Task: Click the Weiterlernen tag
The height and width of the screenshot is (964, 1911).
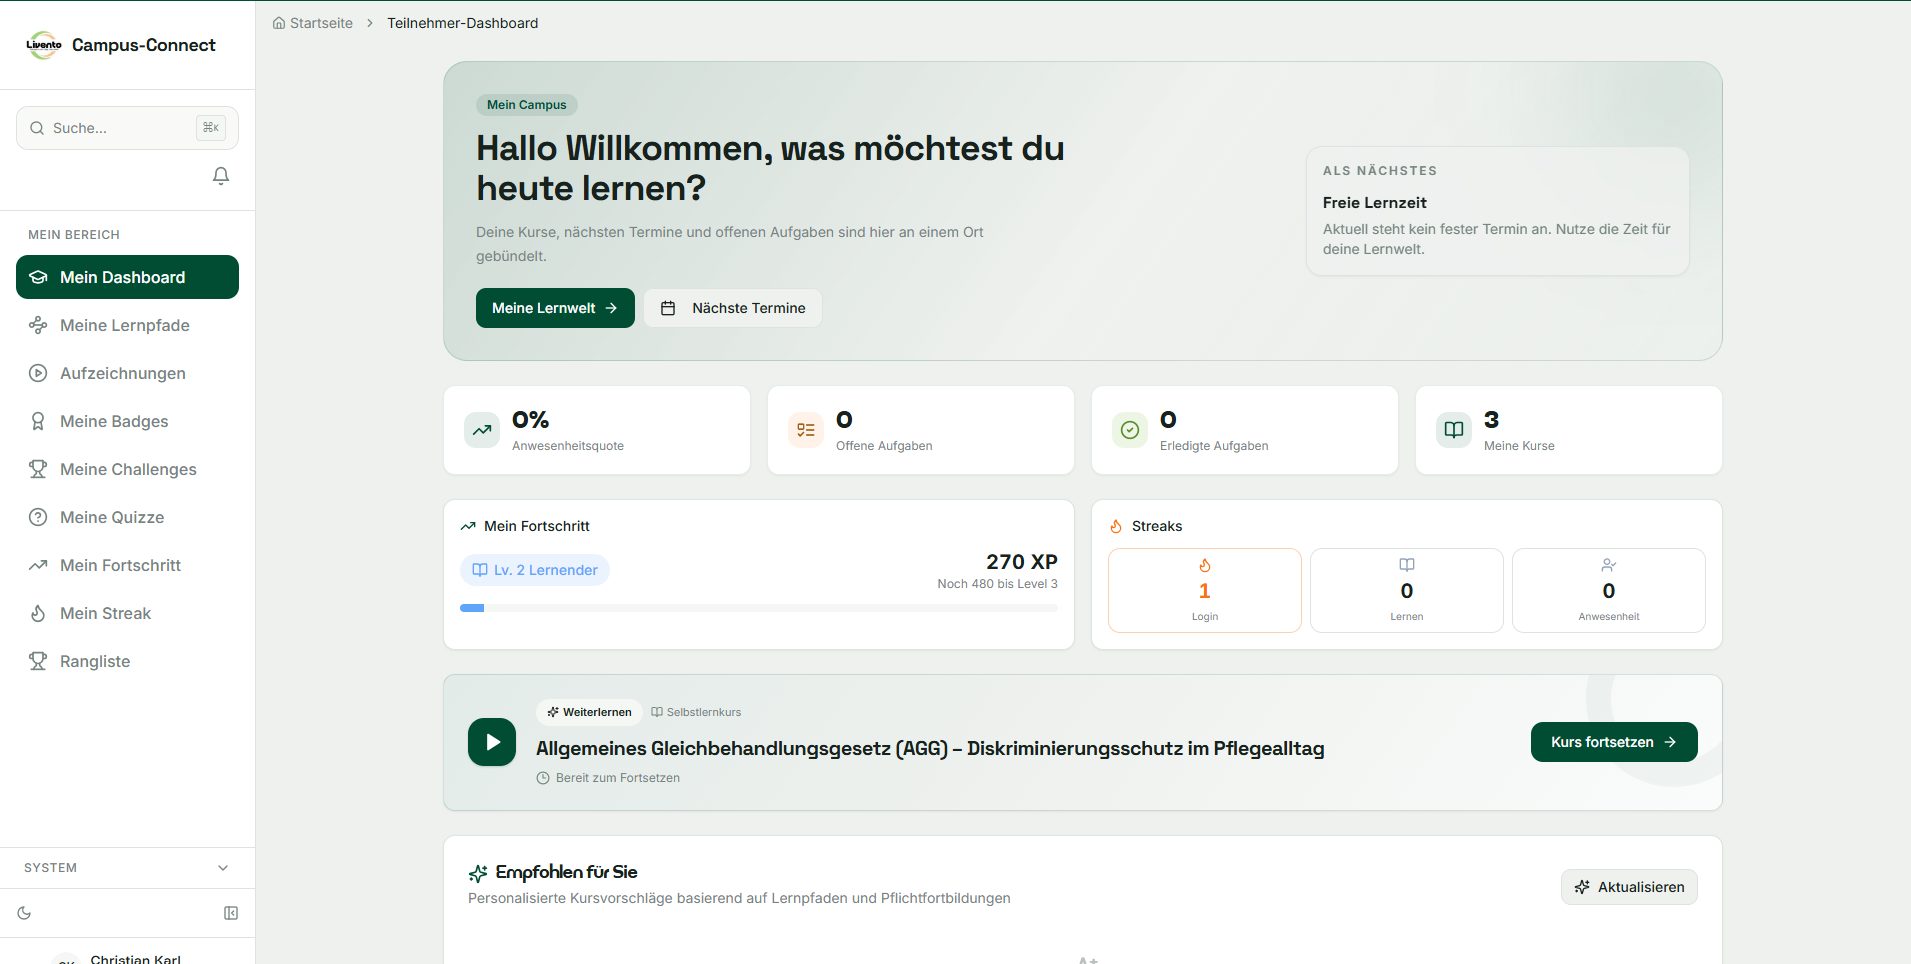Action: point(589,712)
